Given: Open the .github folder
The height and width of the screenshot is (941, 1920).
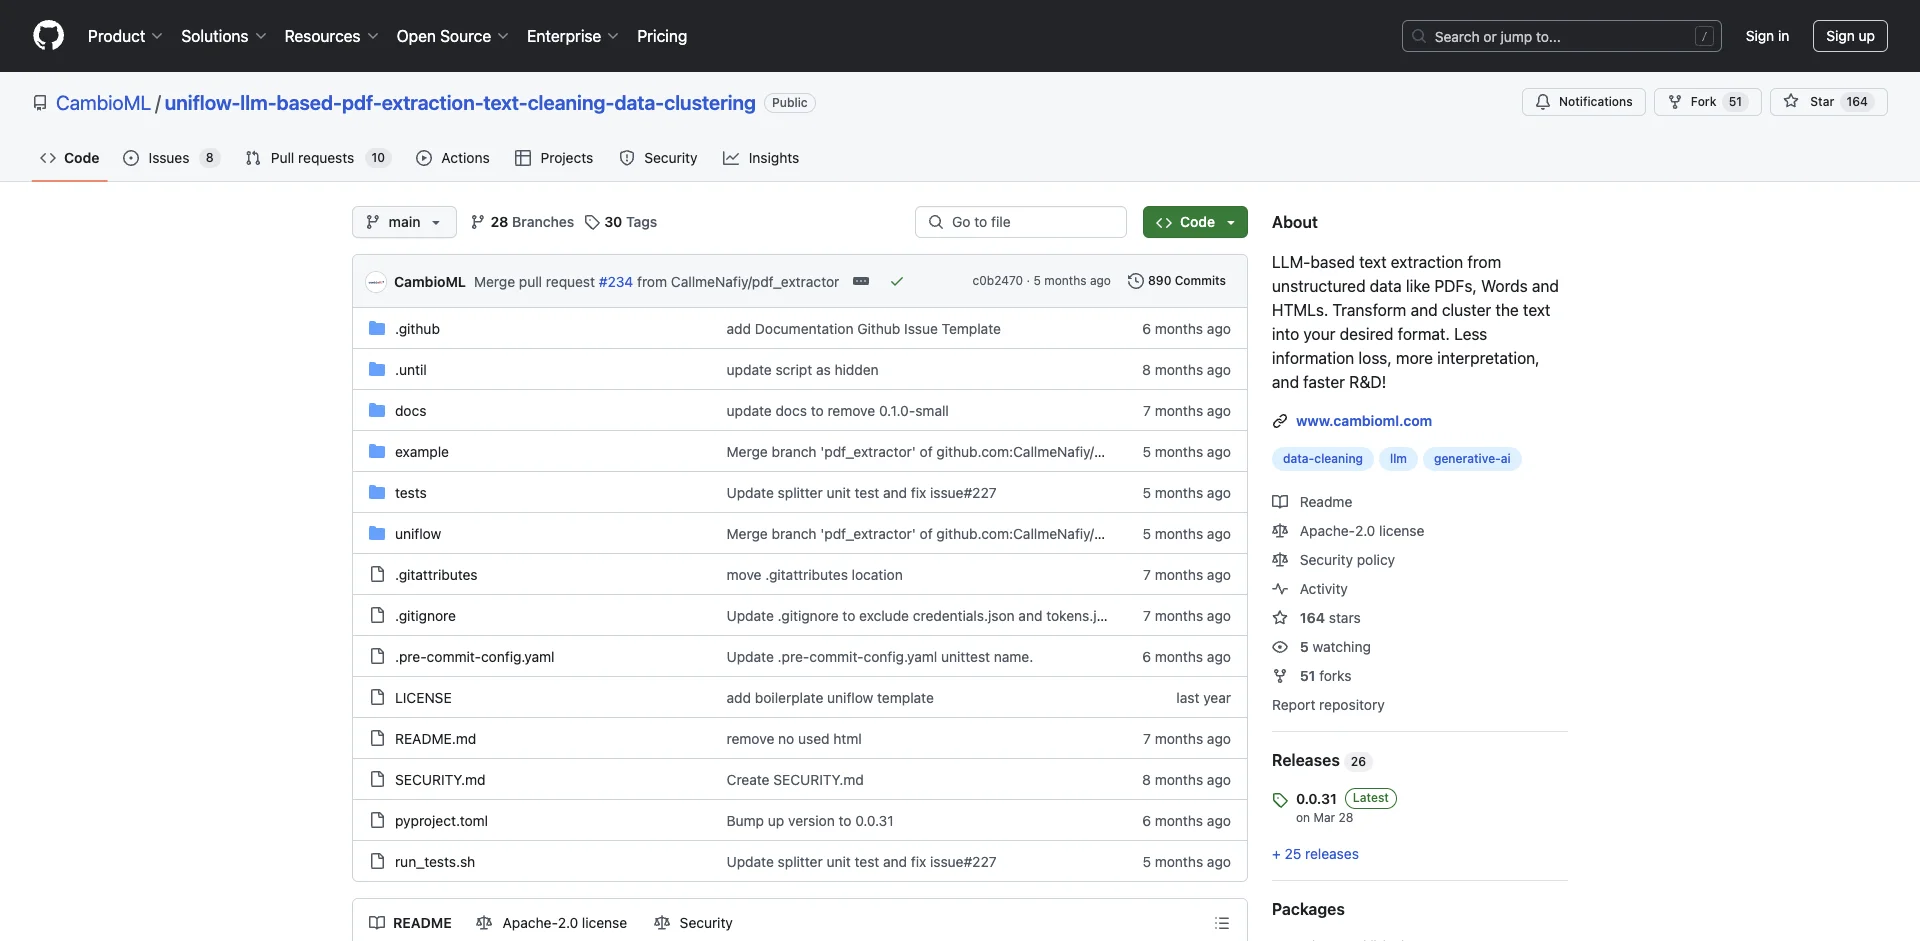Looking at the screenshot, I should pyautogui.click(x=417, y=329).
